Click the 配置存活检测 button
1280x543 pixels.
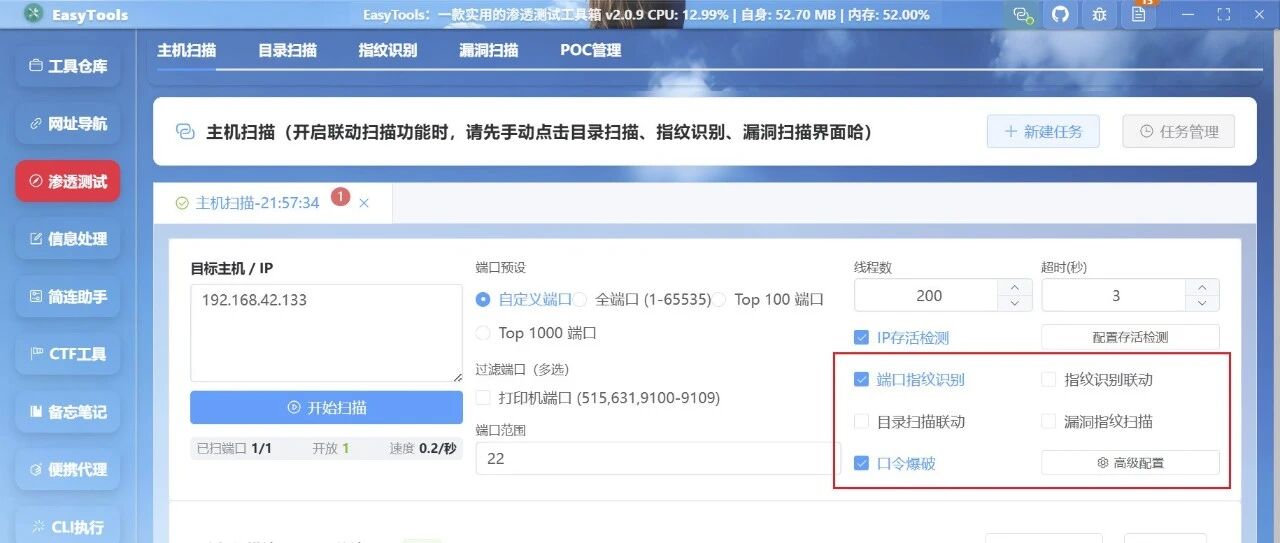[x=1130, y=338]
